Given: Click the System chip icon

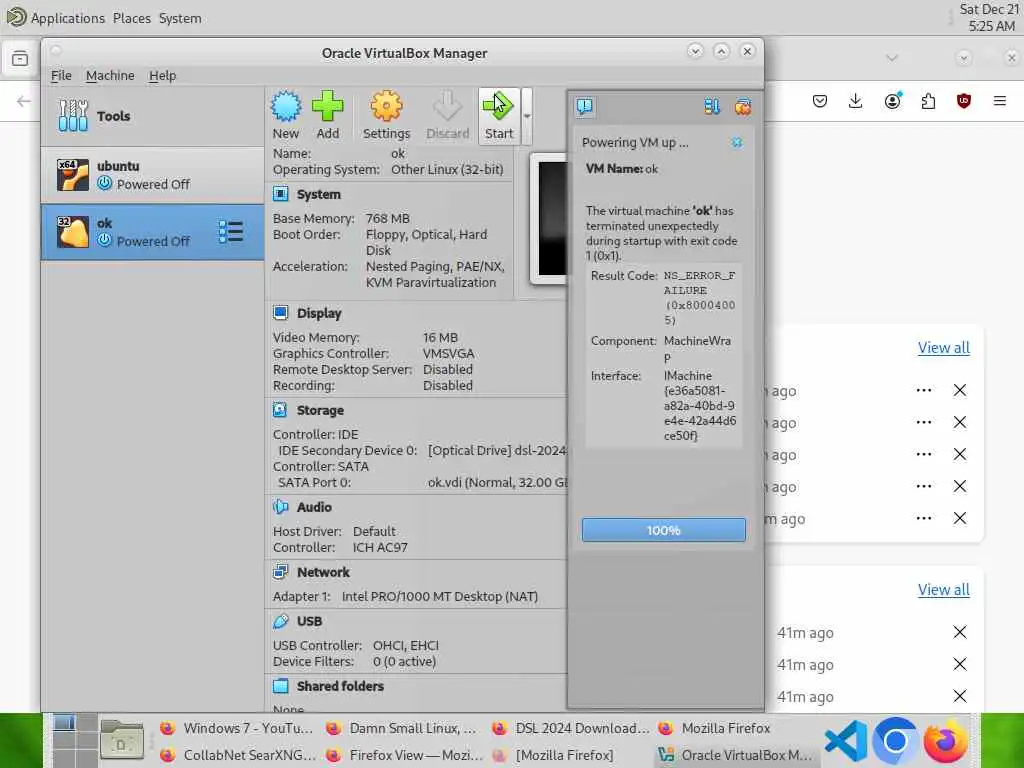Looking at the screenshot, I should [x=280, y=194].
